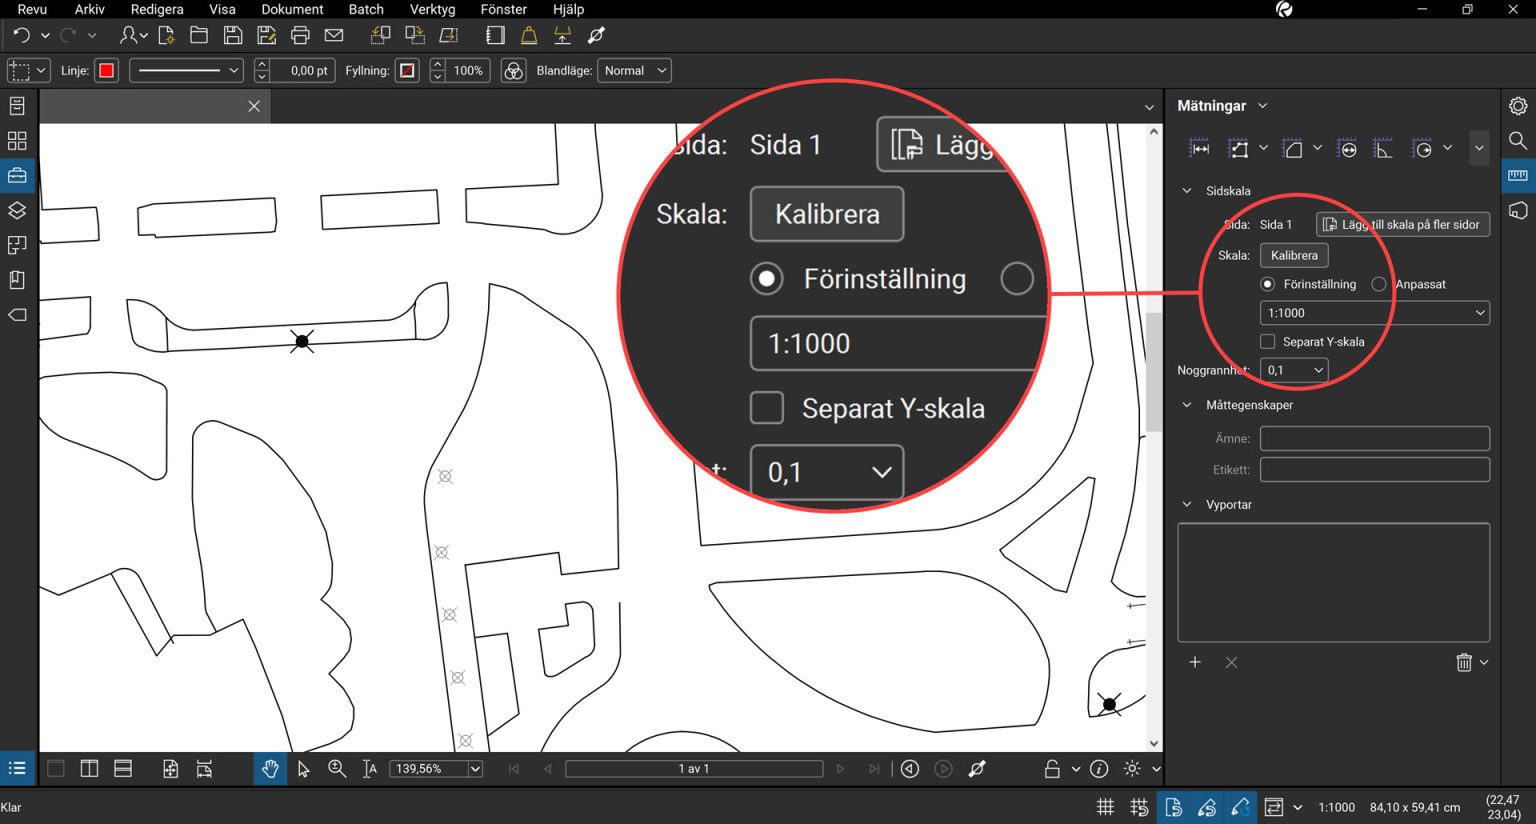1536x824 pixels.
Task: Select the Anpassat radio button
Action: [x=1379, y=285]
